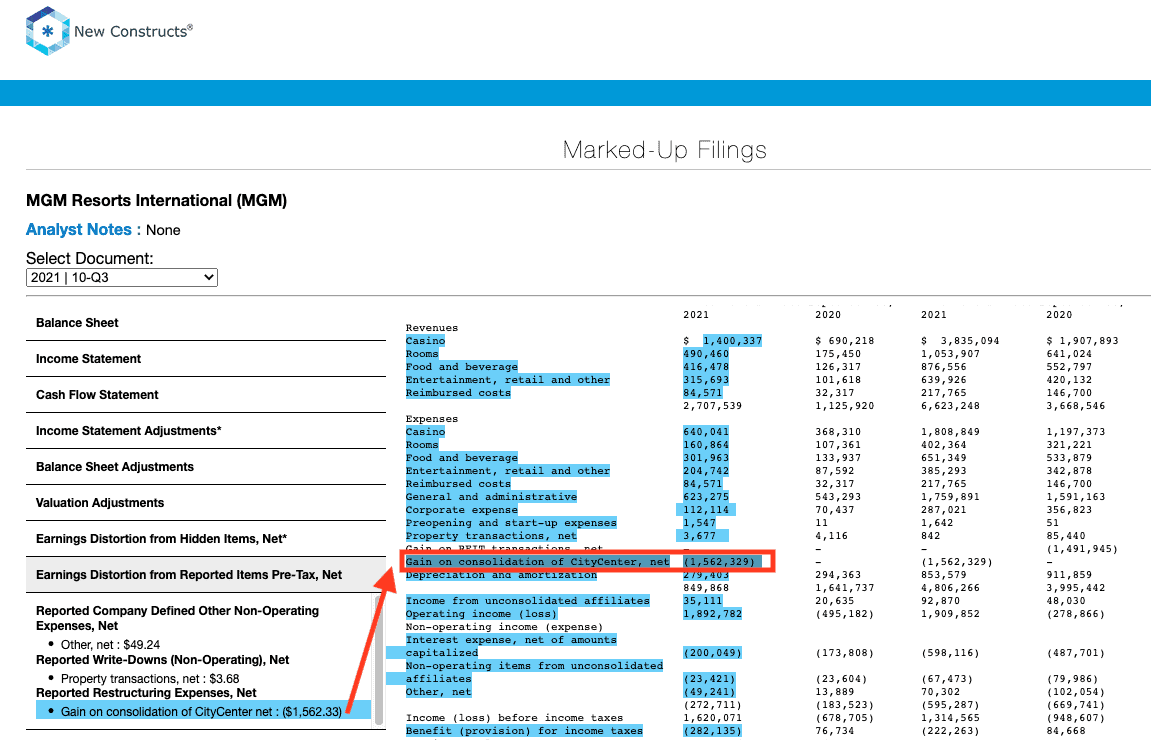The image size is (1151, 740).
Task: Click the Rooms revenue value 490,460
Action: (x=705, y=354)
